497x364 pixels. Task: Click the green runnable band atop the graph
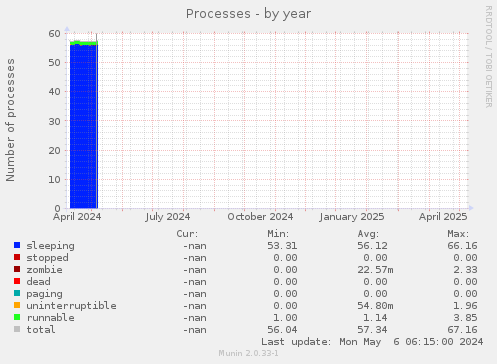tap(84, 43)
